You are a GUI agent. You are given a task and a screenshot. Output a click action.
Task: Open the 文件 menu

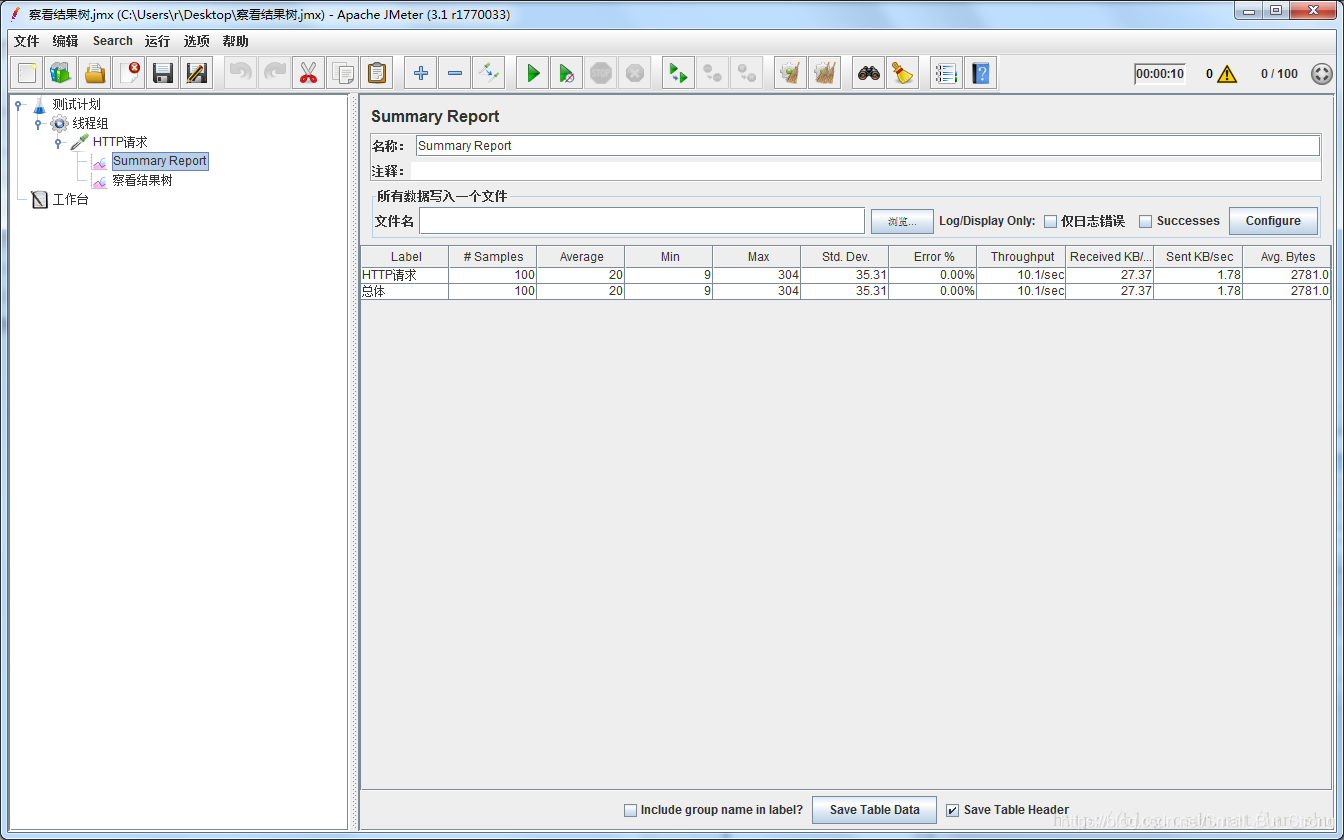click(26, 41)
